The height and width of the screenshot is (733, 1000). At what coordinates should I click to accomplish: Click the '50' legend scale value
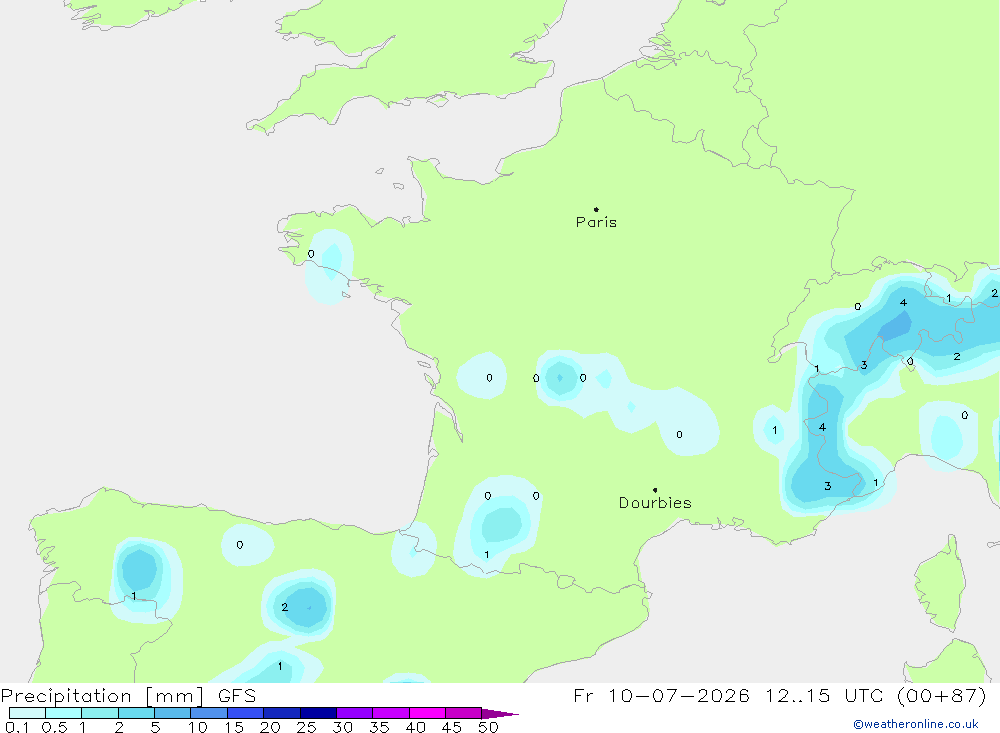click(488, 727)
